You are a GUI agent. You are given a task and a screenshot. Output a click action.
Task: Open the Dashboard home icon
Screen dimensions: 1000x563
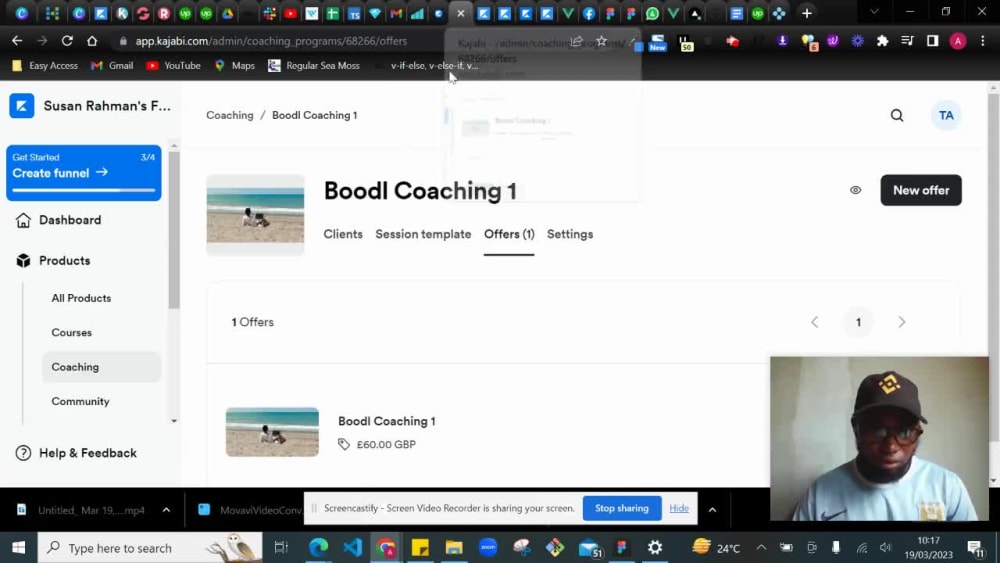(23, 220)
